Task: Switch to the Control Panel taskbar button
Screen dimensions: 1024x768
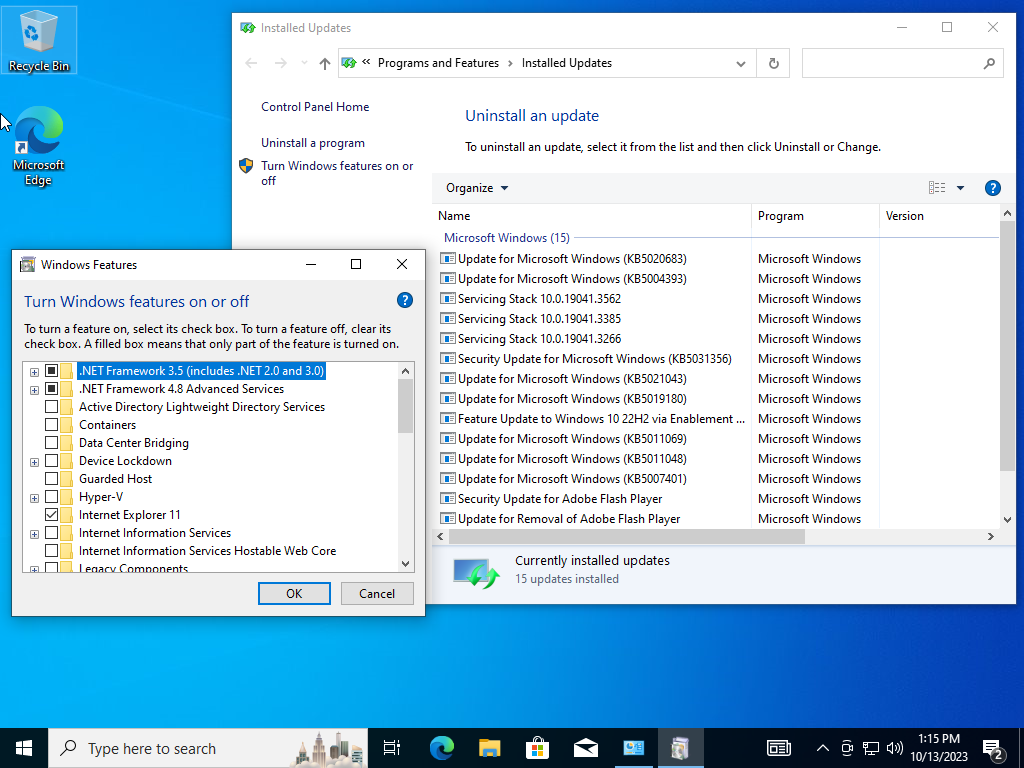Action: (633, 748)
